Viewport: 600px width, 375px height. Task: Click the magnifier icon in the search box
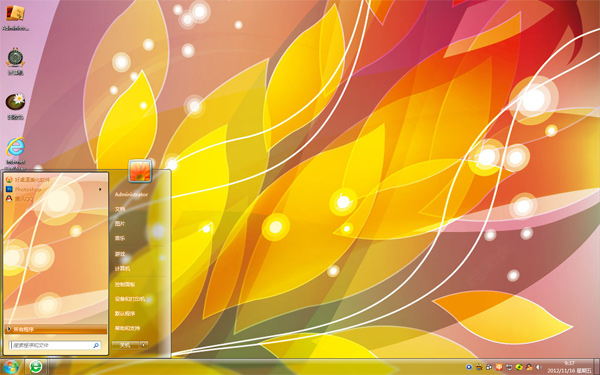coord(96,345)
